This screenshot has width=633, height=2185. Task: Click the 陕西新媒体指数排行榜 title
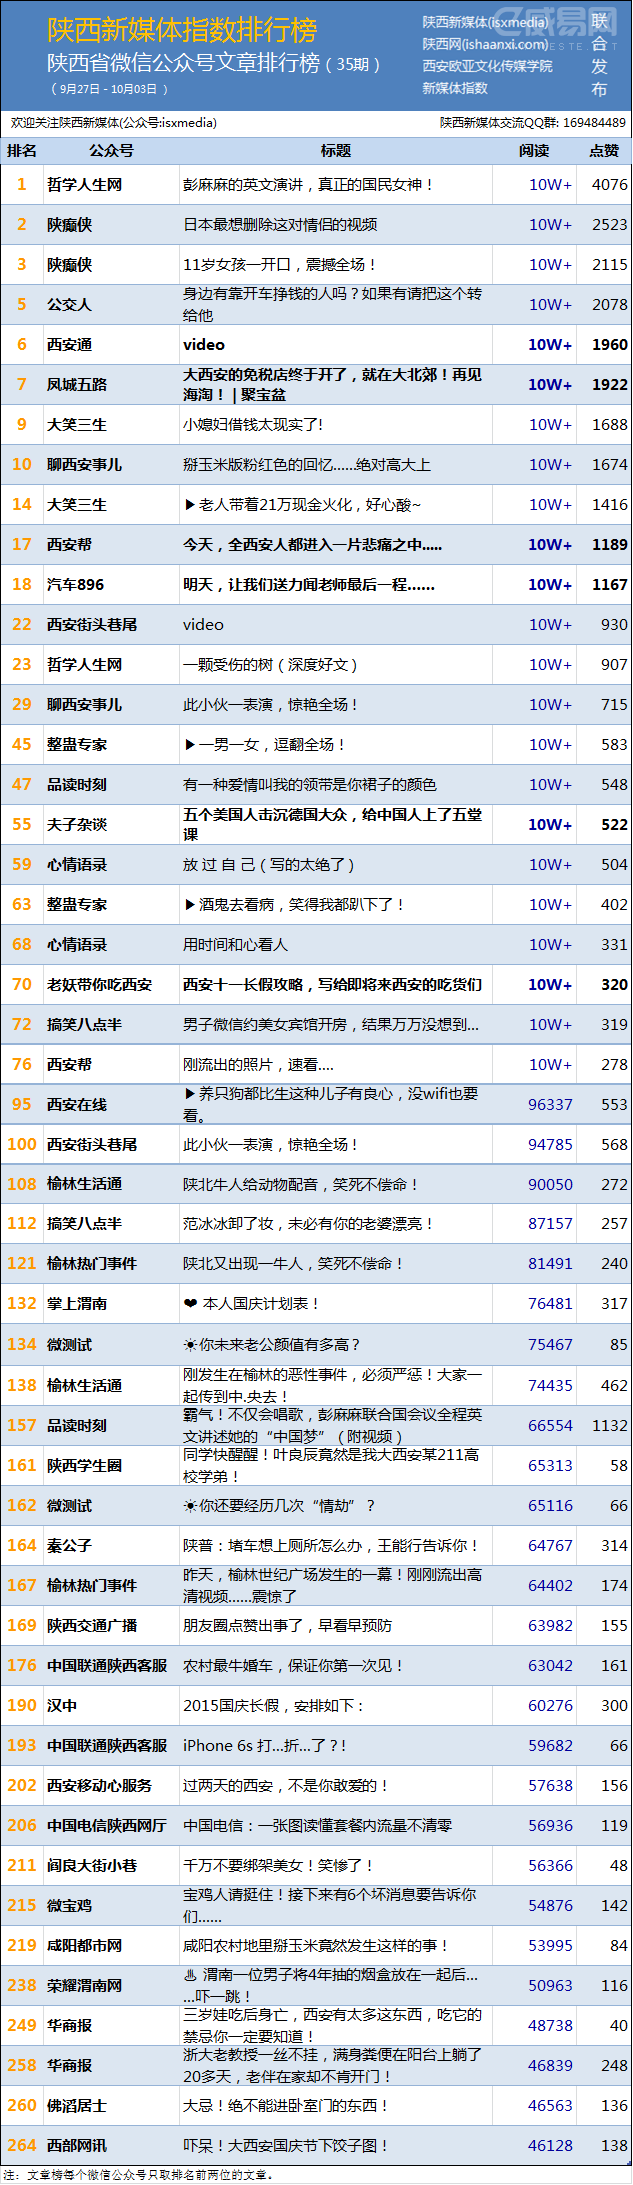click(x=182, y=30)
